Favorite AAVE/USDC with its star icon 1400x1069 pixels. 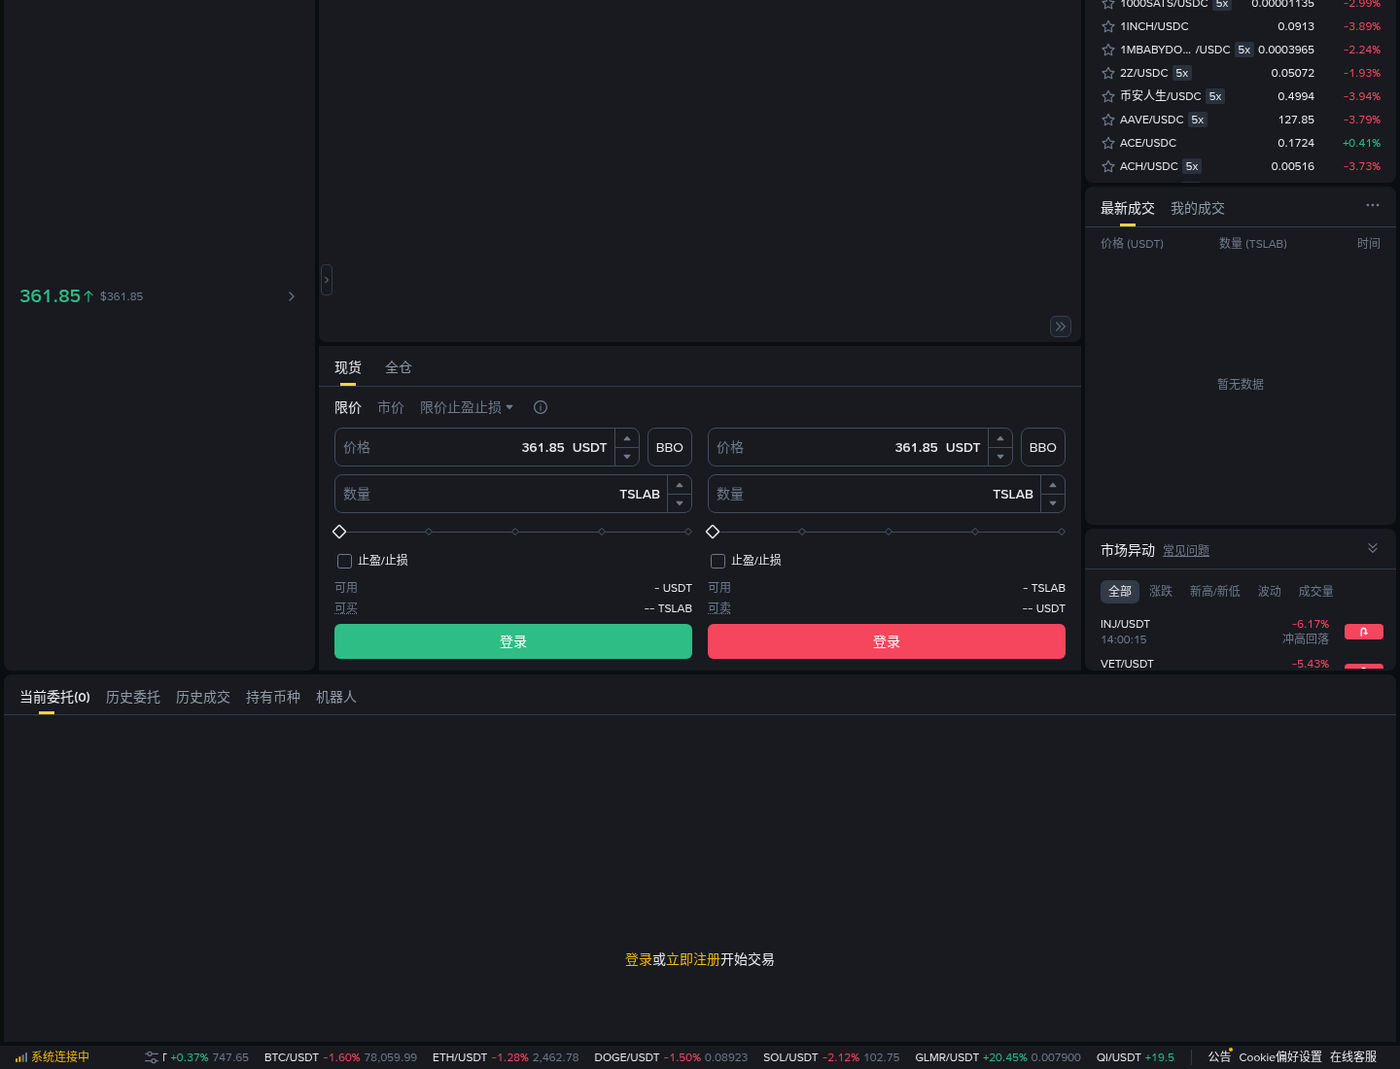coord(1108,120)
